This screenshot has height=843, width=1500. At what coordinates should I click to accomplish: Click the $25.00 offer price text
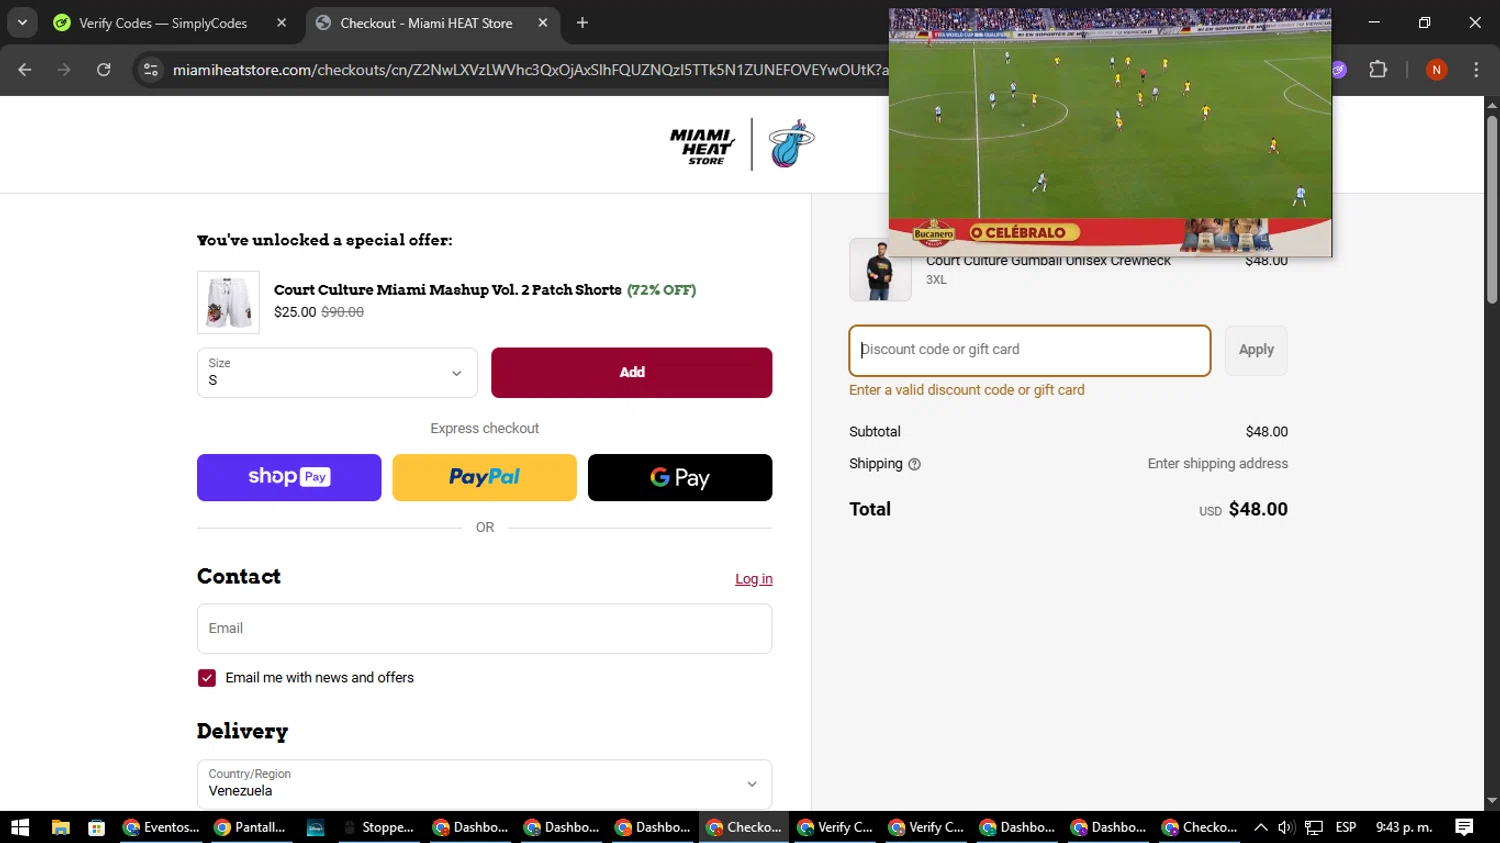[295, 312]
